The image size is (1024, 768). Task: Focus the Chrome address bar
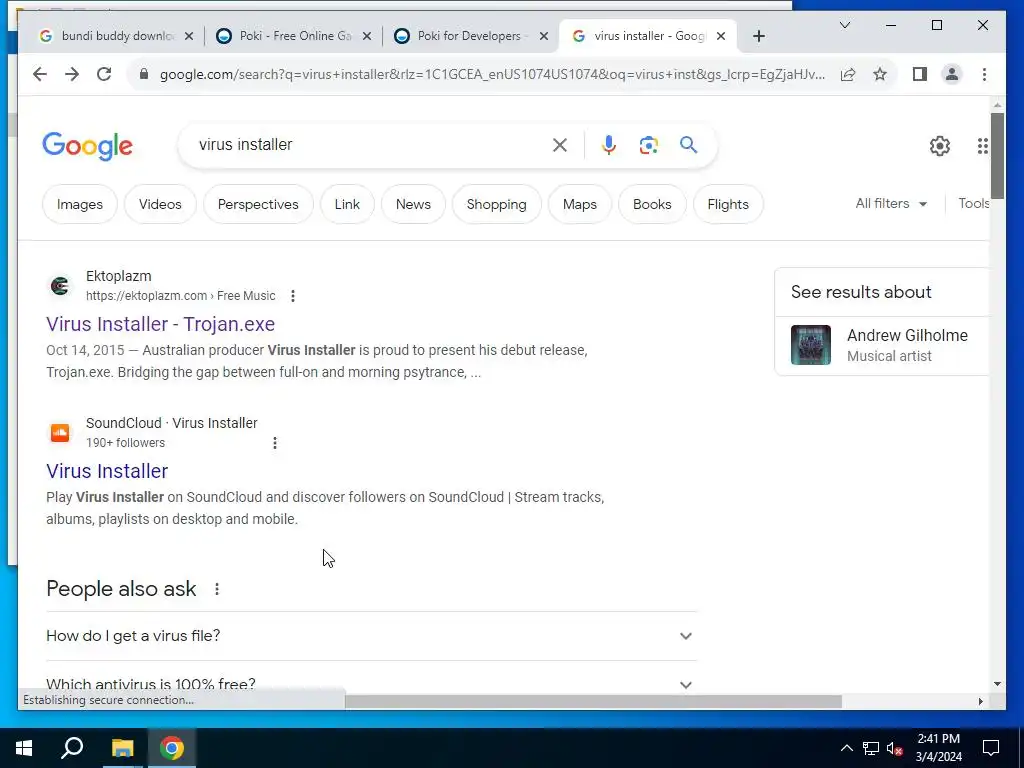tap(491, 74)
